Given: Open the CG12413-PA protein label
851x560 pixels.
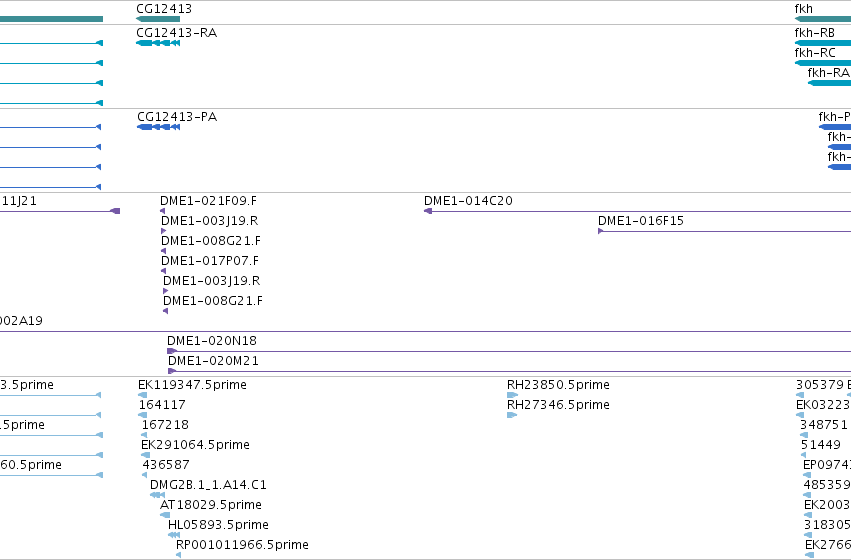Looking at the screenshot, I should (x=177, y=117).
